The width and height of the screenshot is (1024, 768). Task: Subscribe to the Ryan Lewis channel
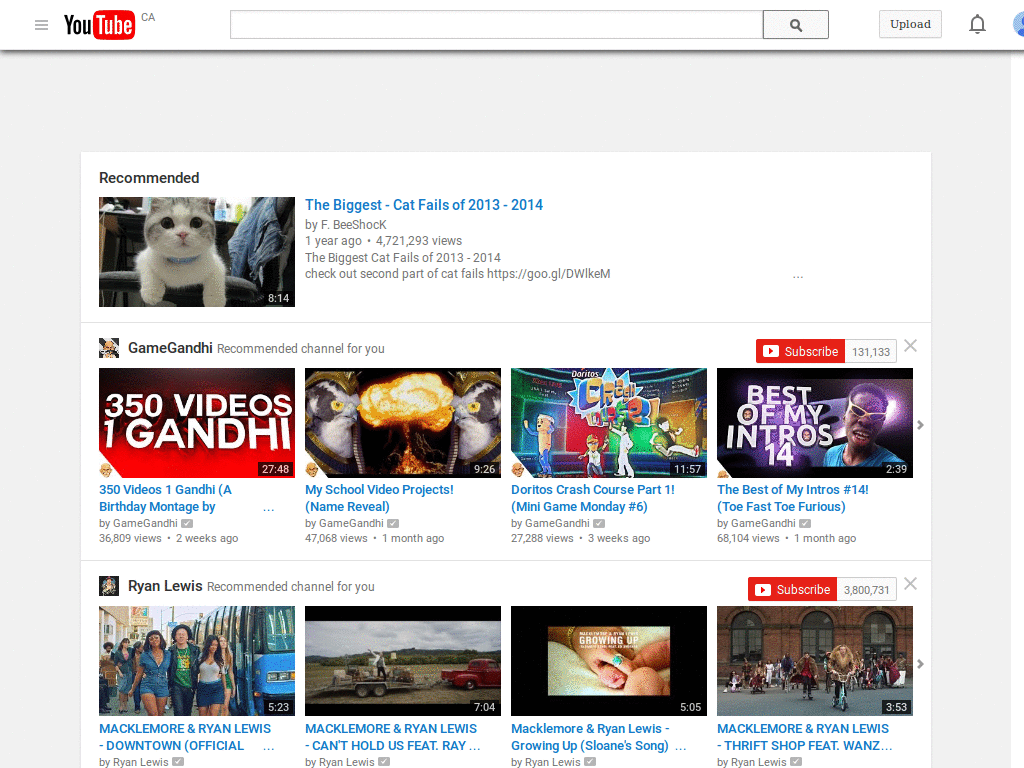click(793, 590)
